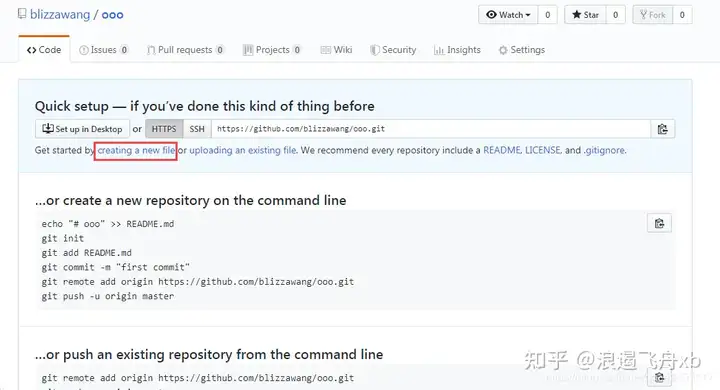View the Insights tab
The width and height of the screenshot is (720, 390).
(x=457, y=50)
